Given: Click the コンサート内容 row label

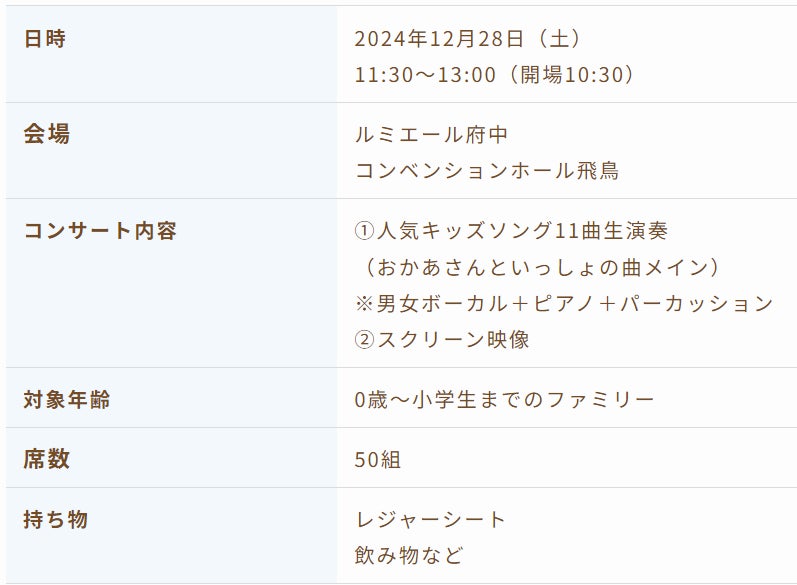Looking at the screenshot, I should [x=100, y=231].
